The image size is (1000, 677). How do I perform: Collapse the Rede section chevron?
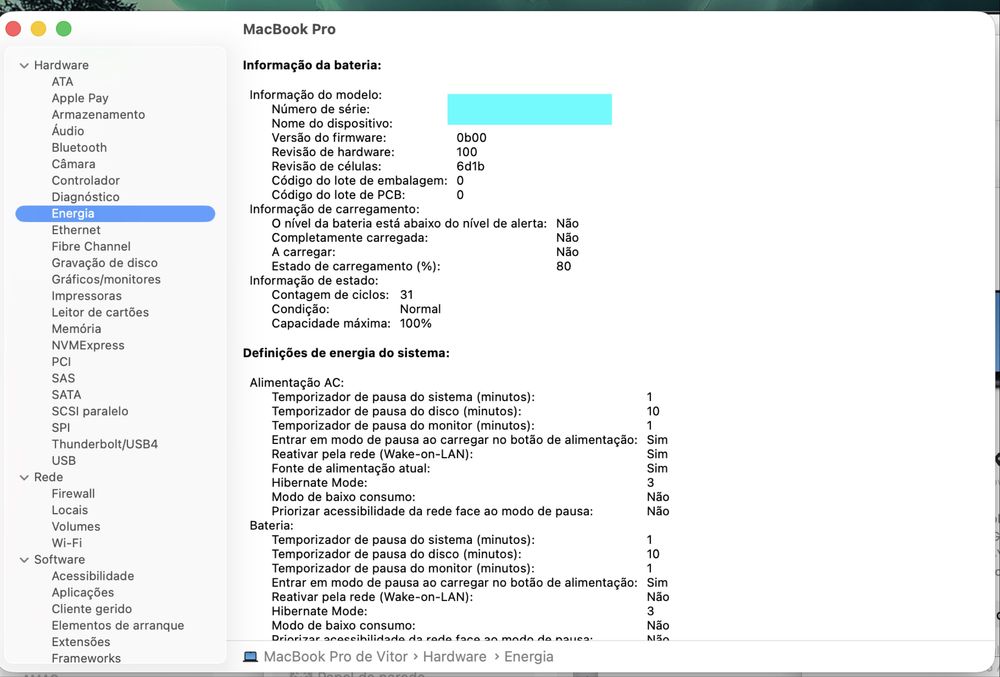tap(24, 477)
